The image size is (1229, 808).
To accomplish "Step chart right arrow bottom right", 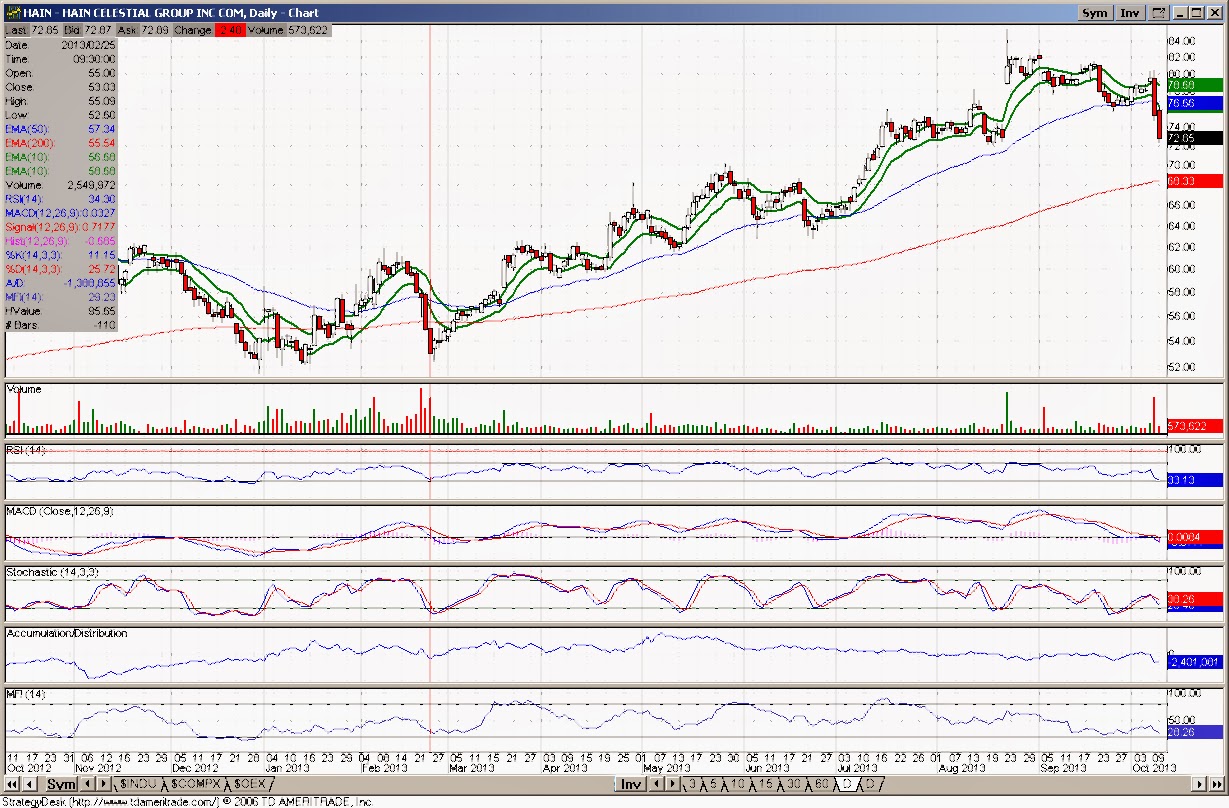I will 1201,784.
